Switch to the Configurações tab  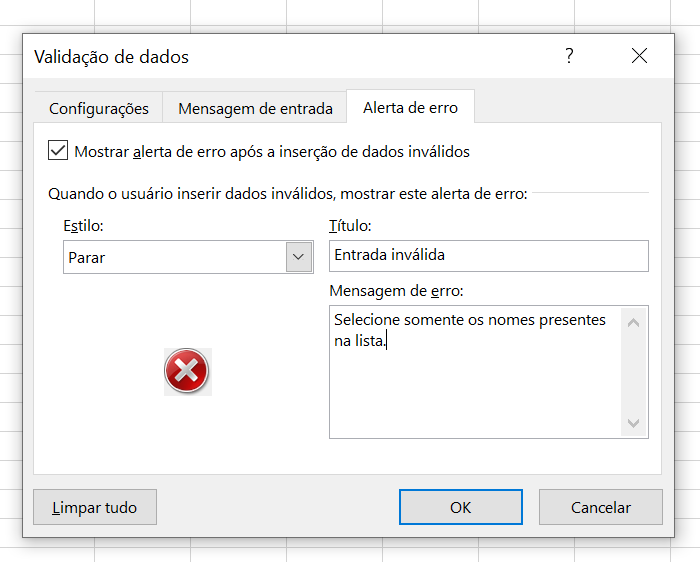[x=99, y=108]
